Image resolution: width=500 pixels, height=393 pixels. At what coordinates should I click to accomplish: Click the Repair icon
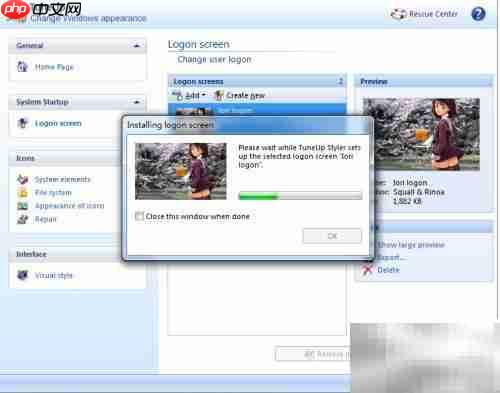pos(22,219)
